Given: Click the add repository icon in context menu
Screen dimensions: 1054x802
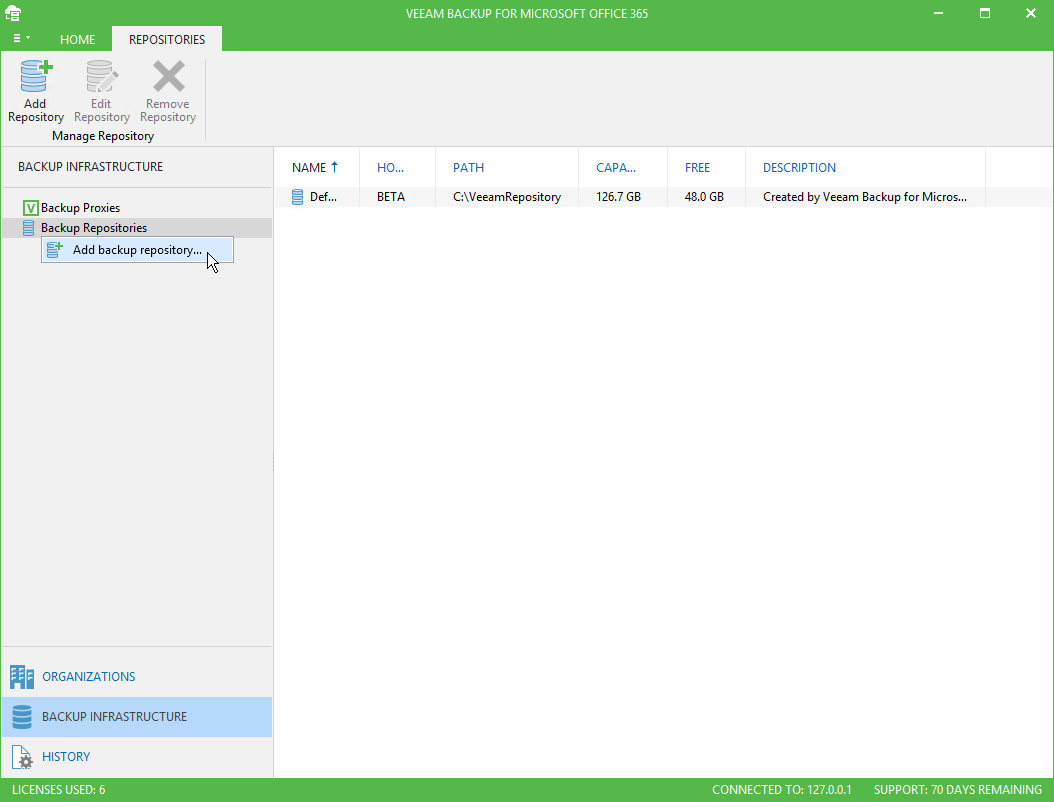Looking at the screenshot, I should 55,250.
